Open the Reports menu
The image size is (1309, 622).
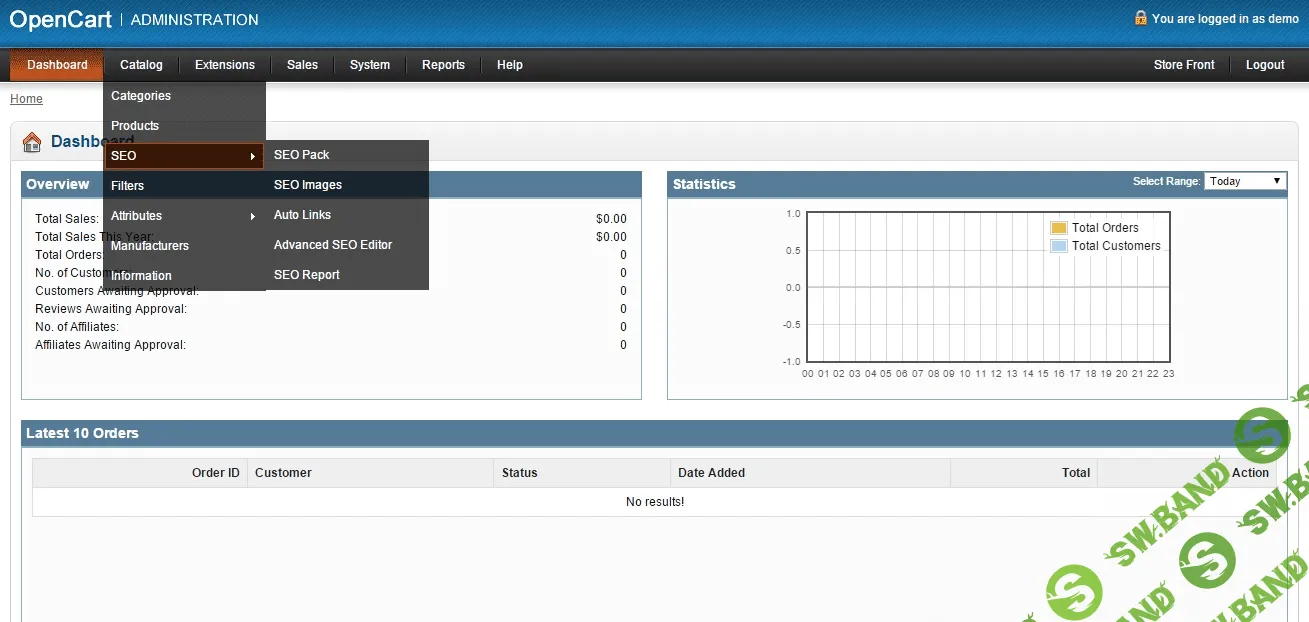click(443, 64)
